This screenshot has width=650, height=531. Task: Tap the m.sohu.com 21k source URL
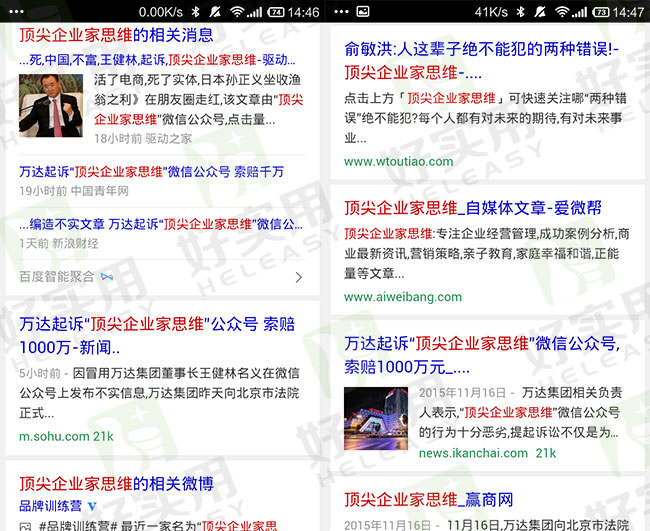66,436
